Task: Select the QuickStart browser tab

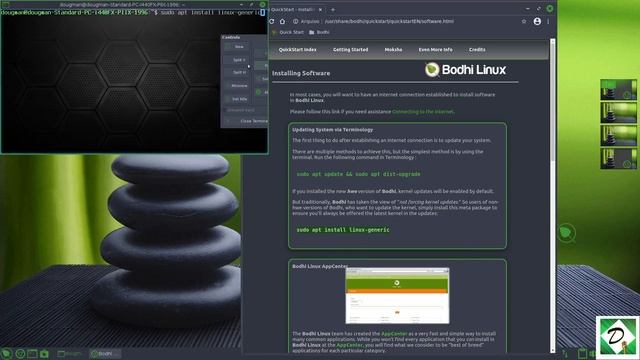Action: [x=297, y=9]
